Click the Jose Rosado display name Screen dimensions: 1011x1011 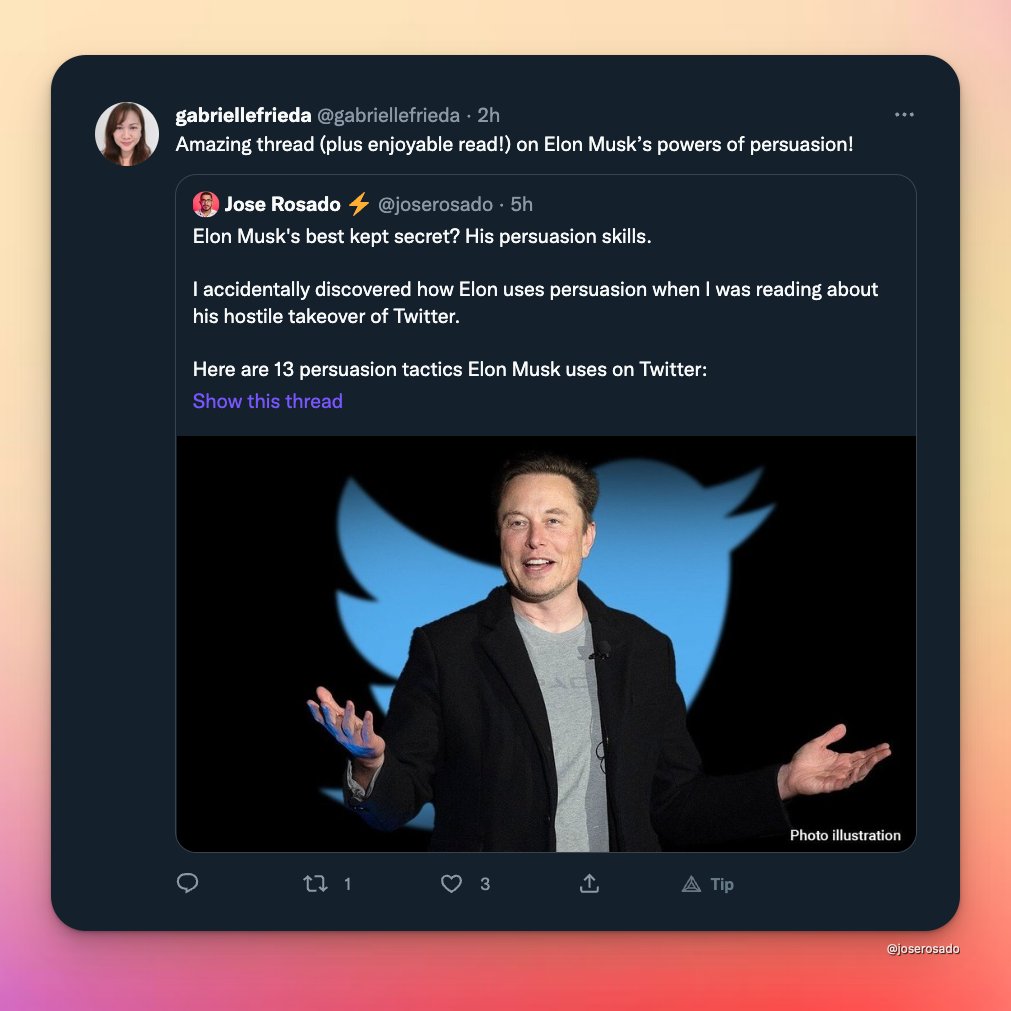(x=282, y=204)
